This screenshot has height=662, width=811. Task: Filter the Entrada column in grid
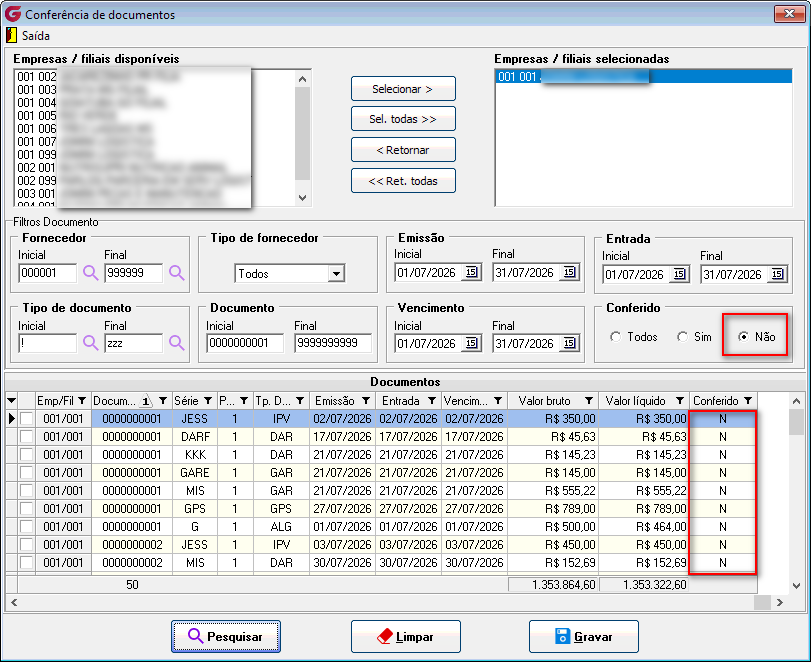(x=431, y=401)
